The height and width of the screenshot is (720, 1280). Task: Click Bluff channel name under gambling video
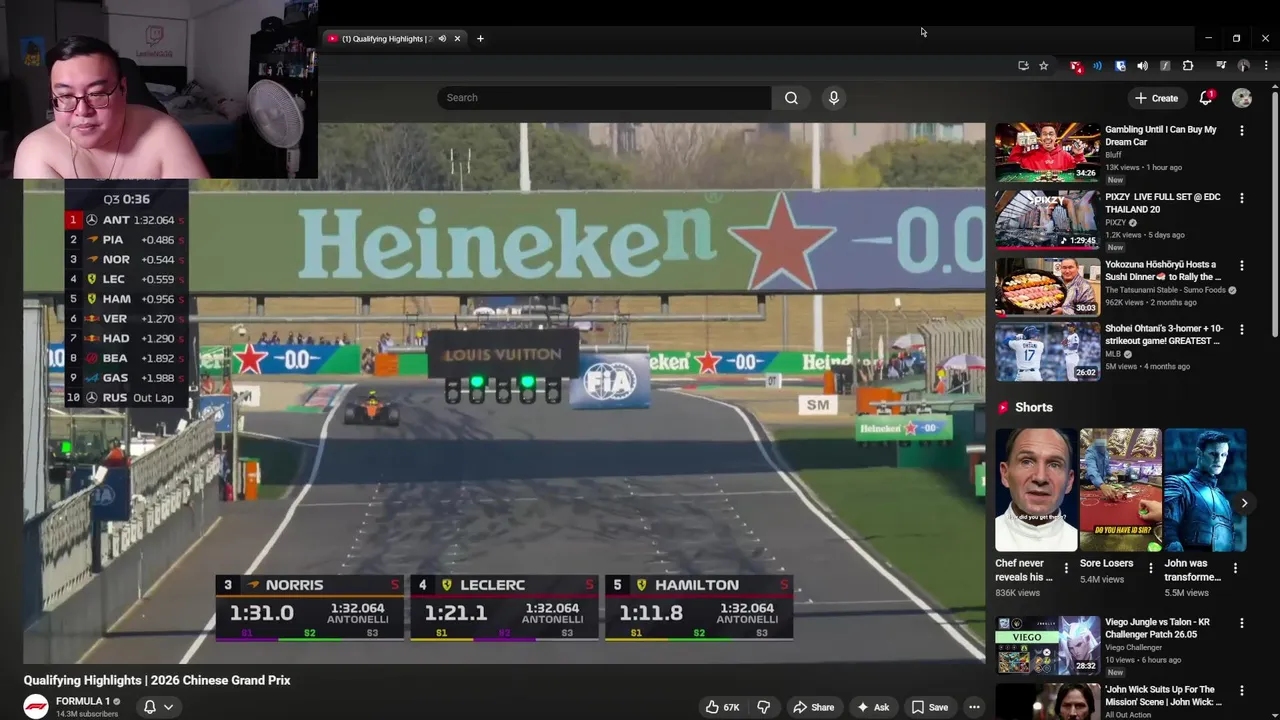(1113, 155)
